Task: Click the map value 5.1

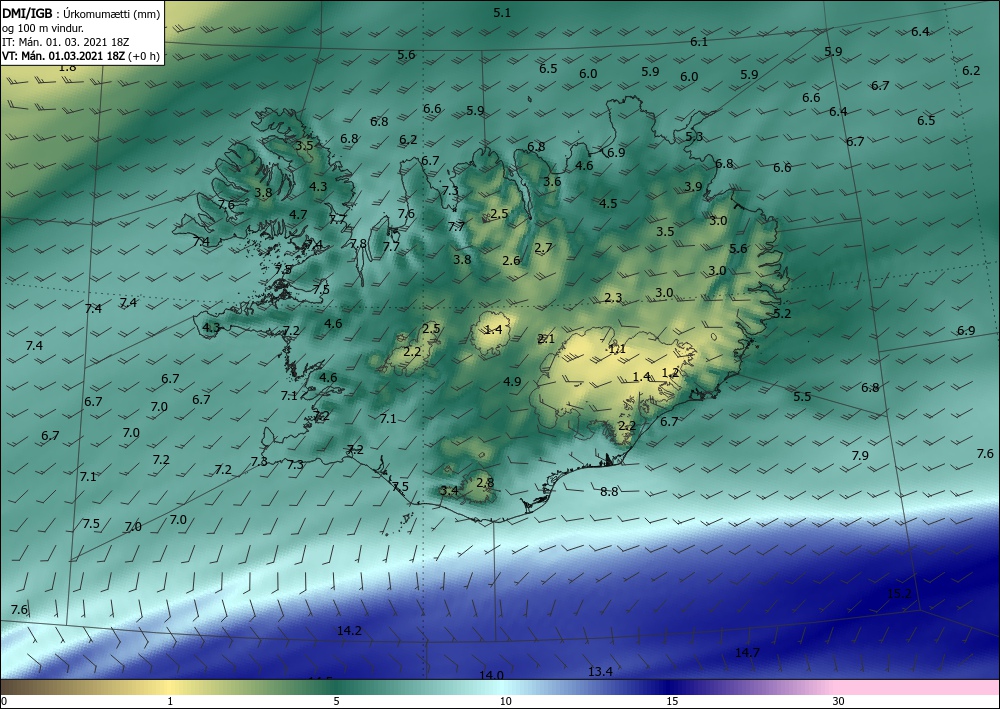Action: [503, 12]
